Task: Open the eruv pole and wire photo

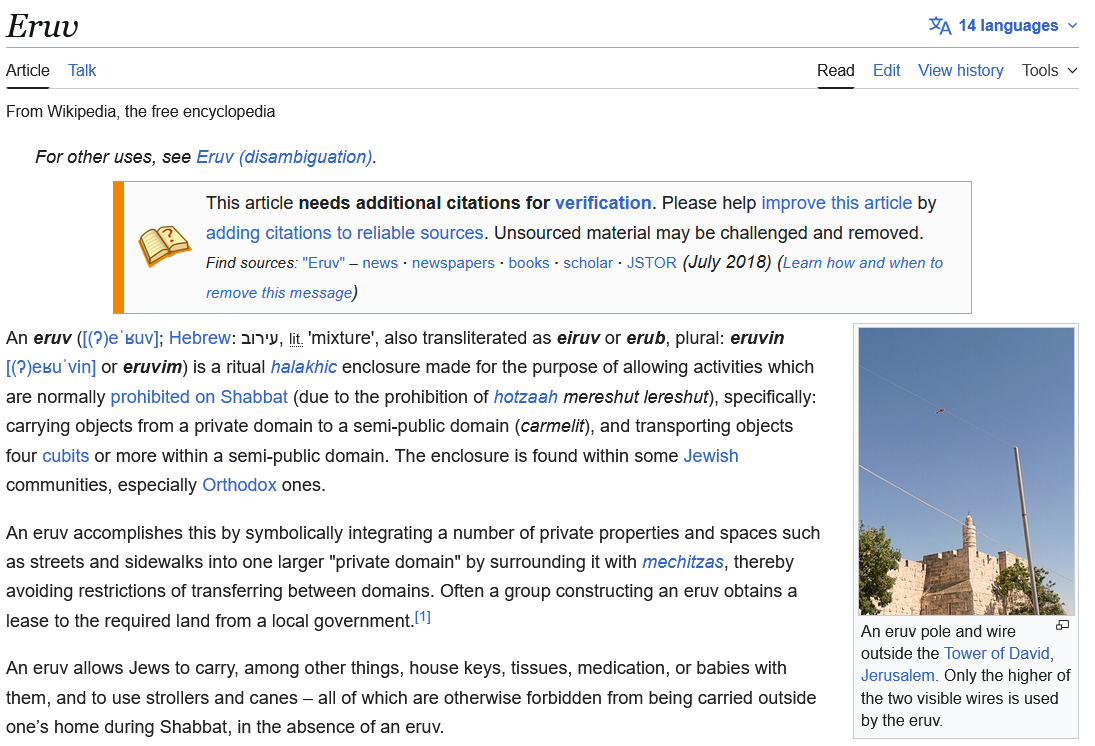Action: coord(967,471)
